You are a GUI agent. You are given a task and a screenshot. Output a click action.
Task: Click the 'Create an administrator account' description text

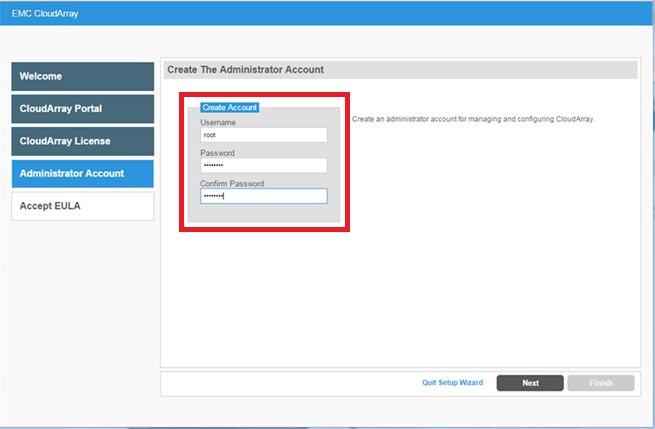(473, 119)
